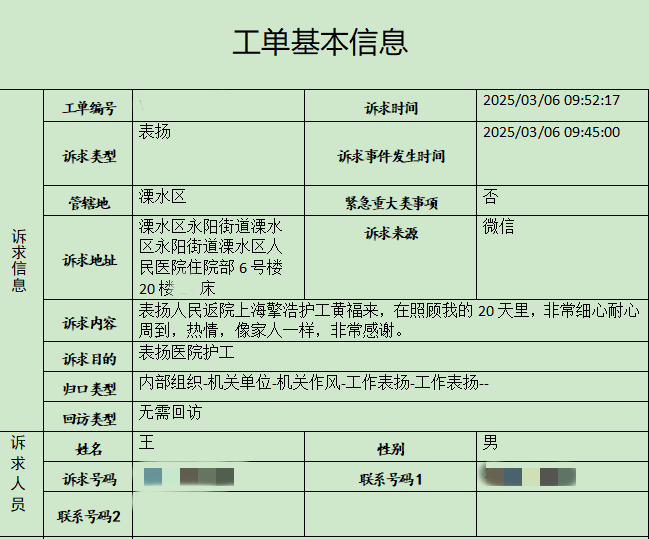Select the 姓名 label

click(x=89, y=449)
